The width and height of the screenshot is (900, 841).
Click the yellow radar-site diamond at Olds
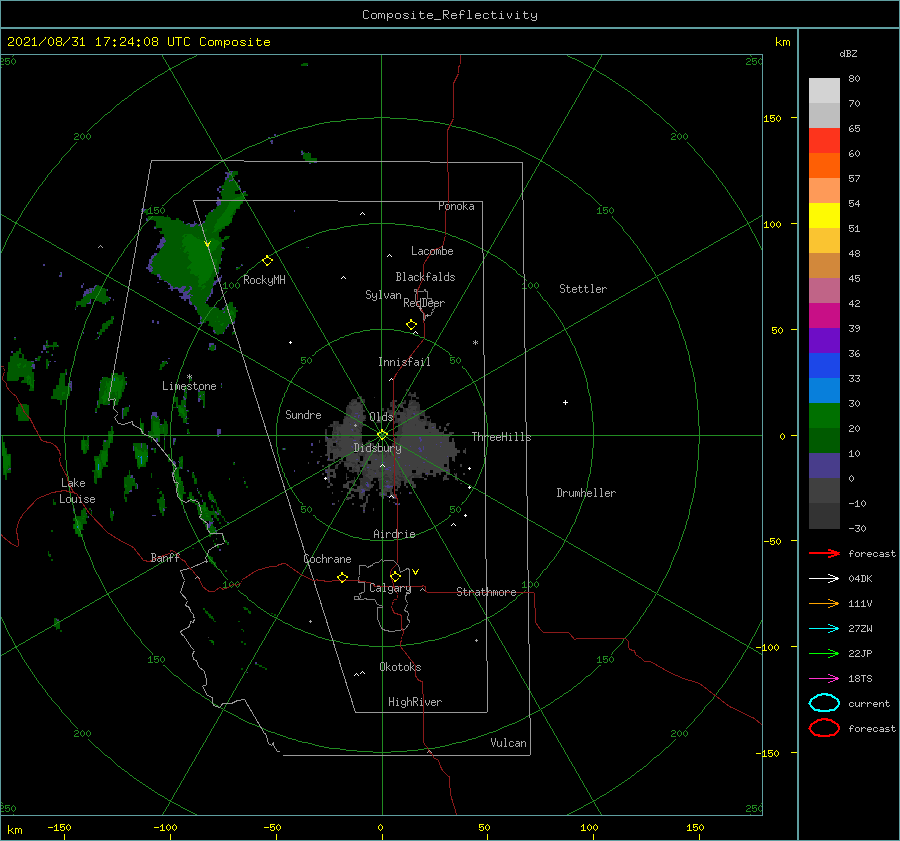382,435
